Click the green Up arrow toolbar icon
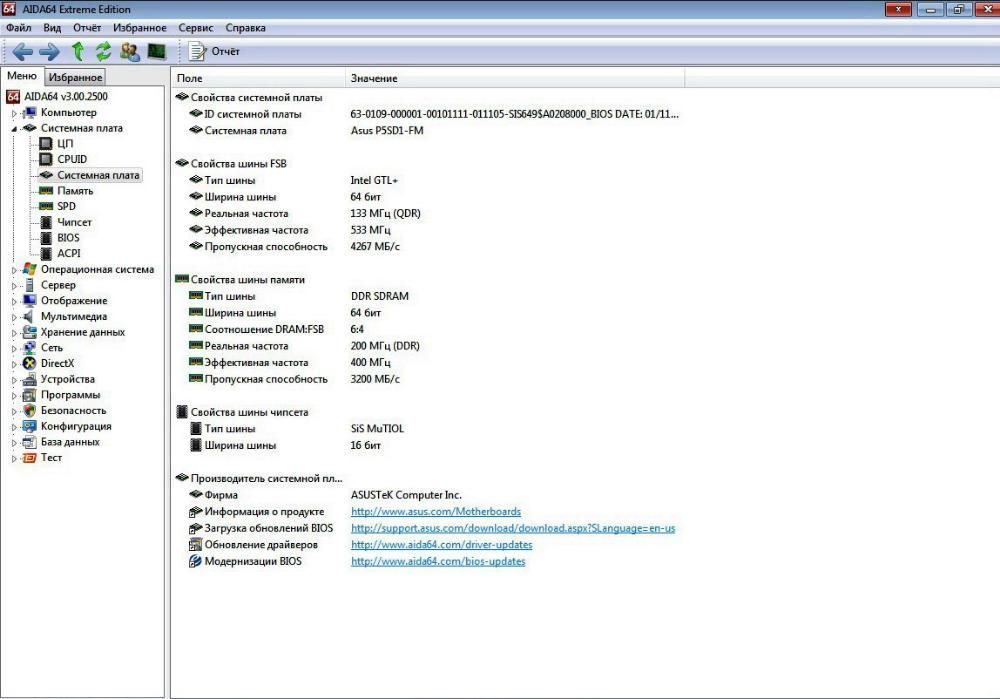1000x699 pixels. (78, 52)
